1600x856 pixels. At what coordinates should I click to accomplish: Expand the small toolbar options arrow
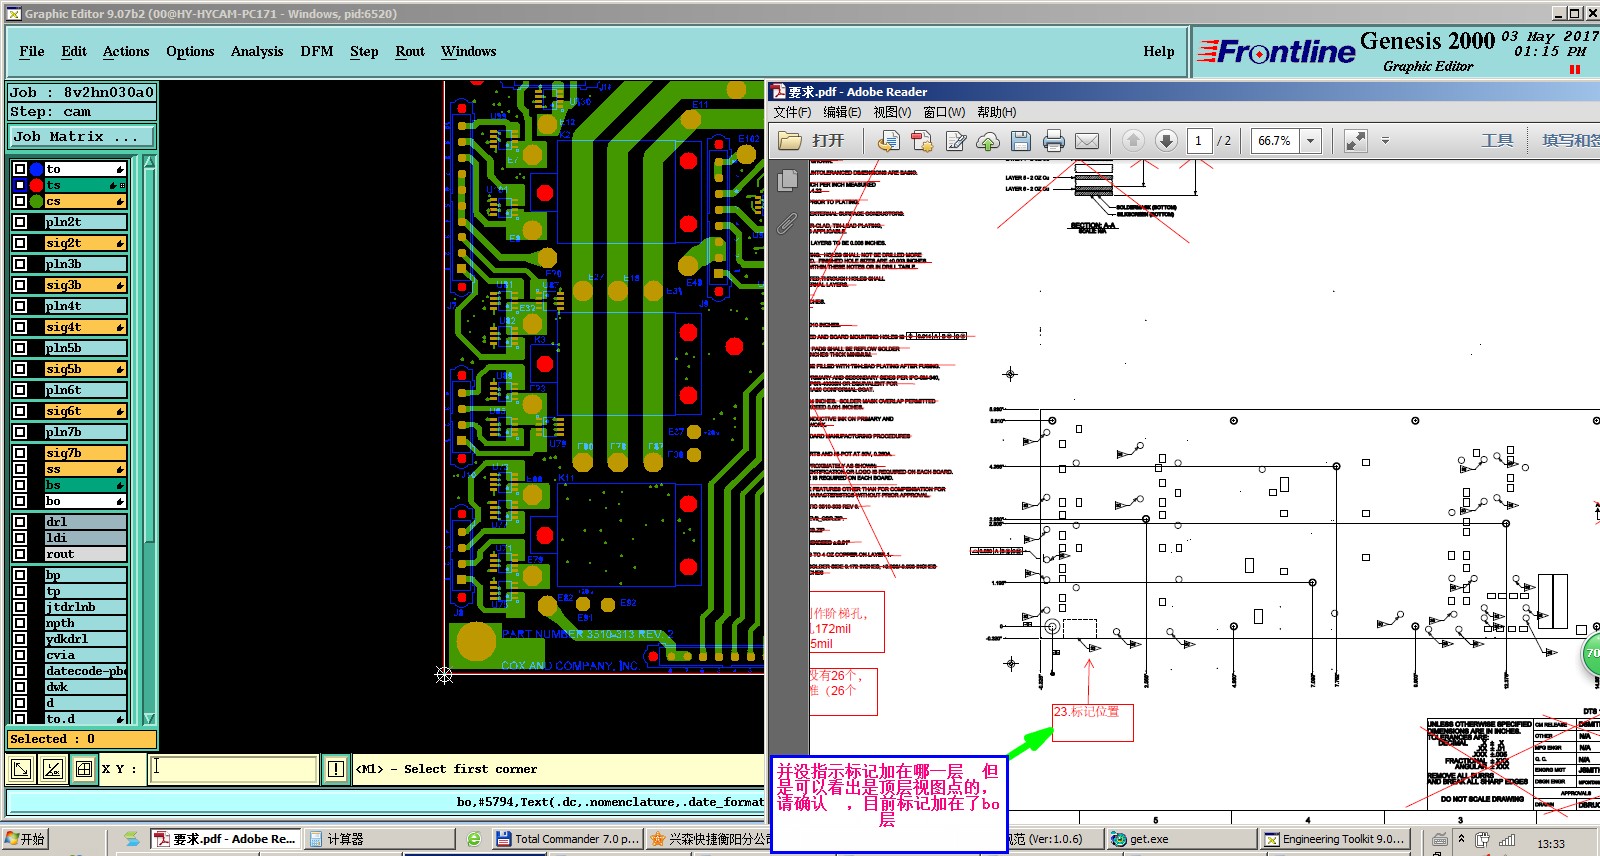(1385, 141)
